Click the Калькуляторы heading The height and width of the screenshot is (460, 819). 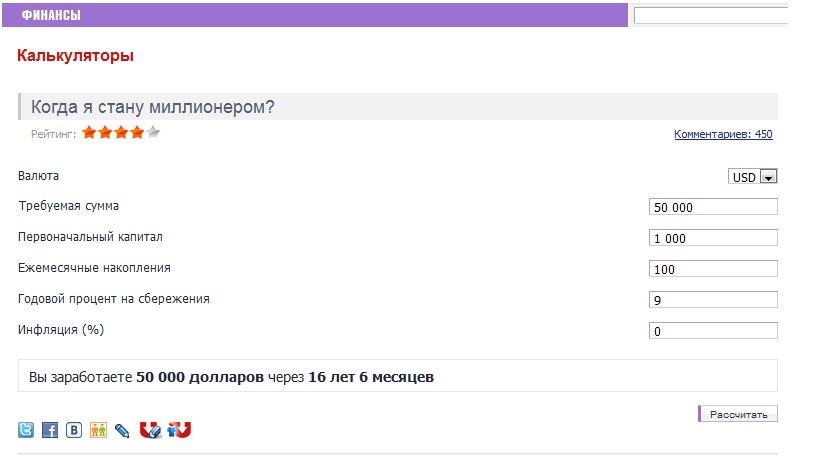[x=75, y=55]
